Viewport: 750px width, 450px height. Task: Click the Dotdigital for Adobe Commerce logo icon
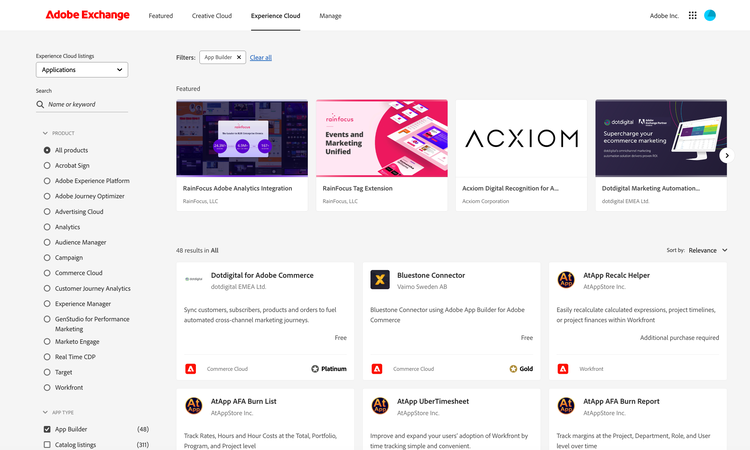coord(193,279)
